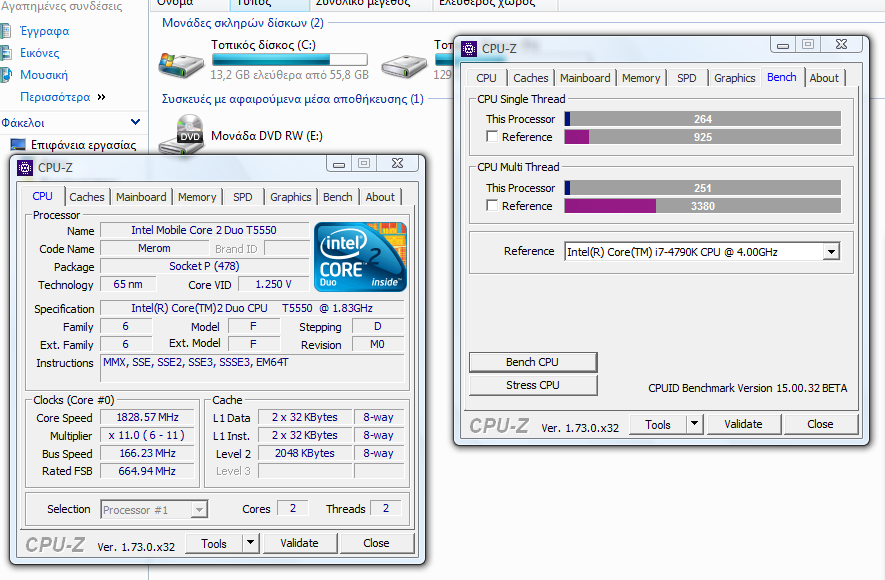Expand the More (Περισσότερα) favorites arrows
This screenshot has height=580, width=885.
point(102,97)
